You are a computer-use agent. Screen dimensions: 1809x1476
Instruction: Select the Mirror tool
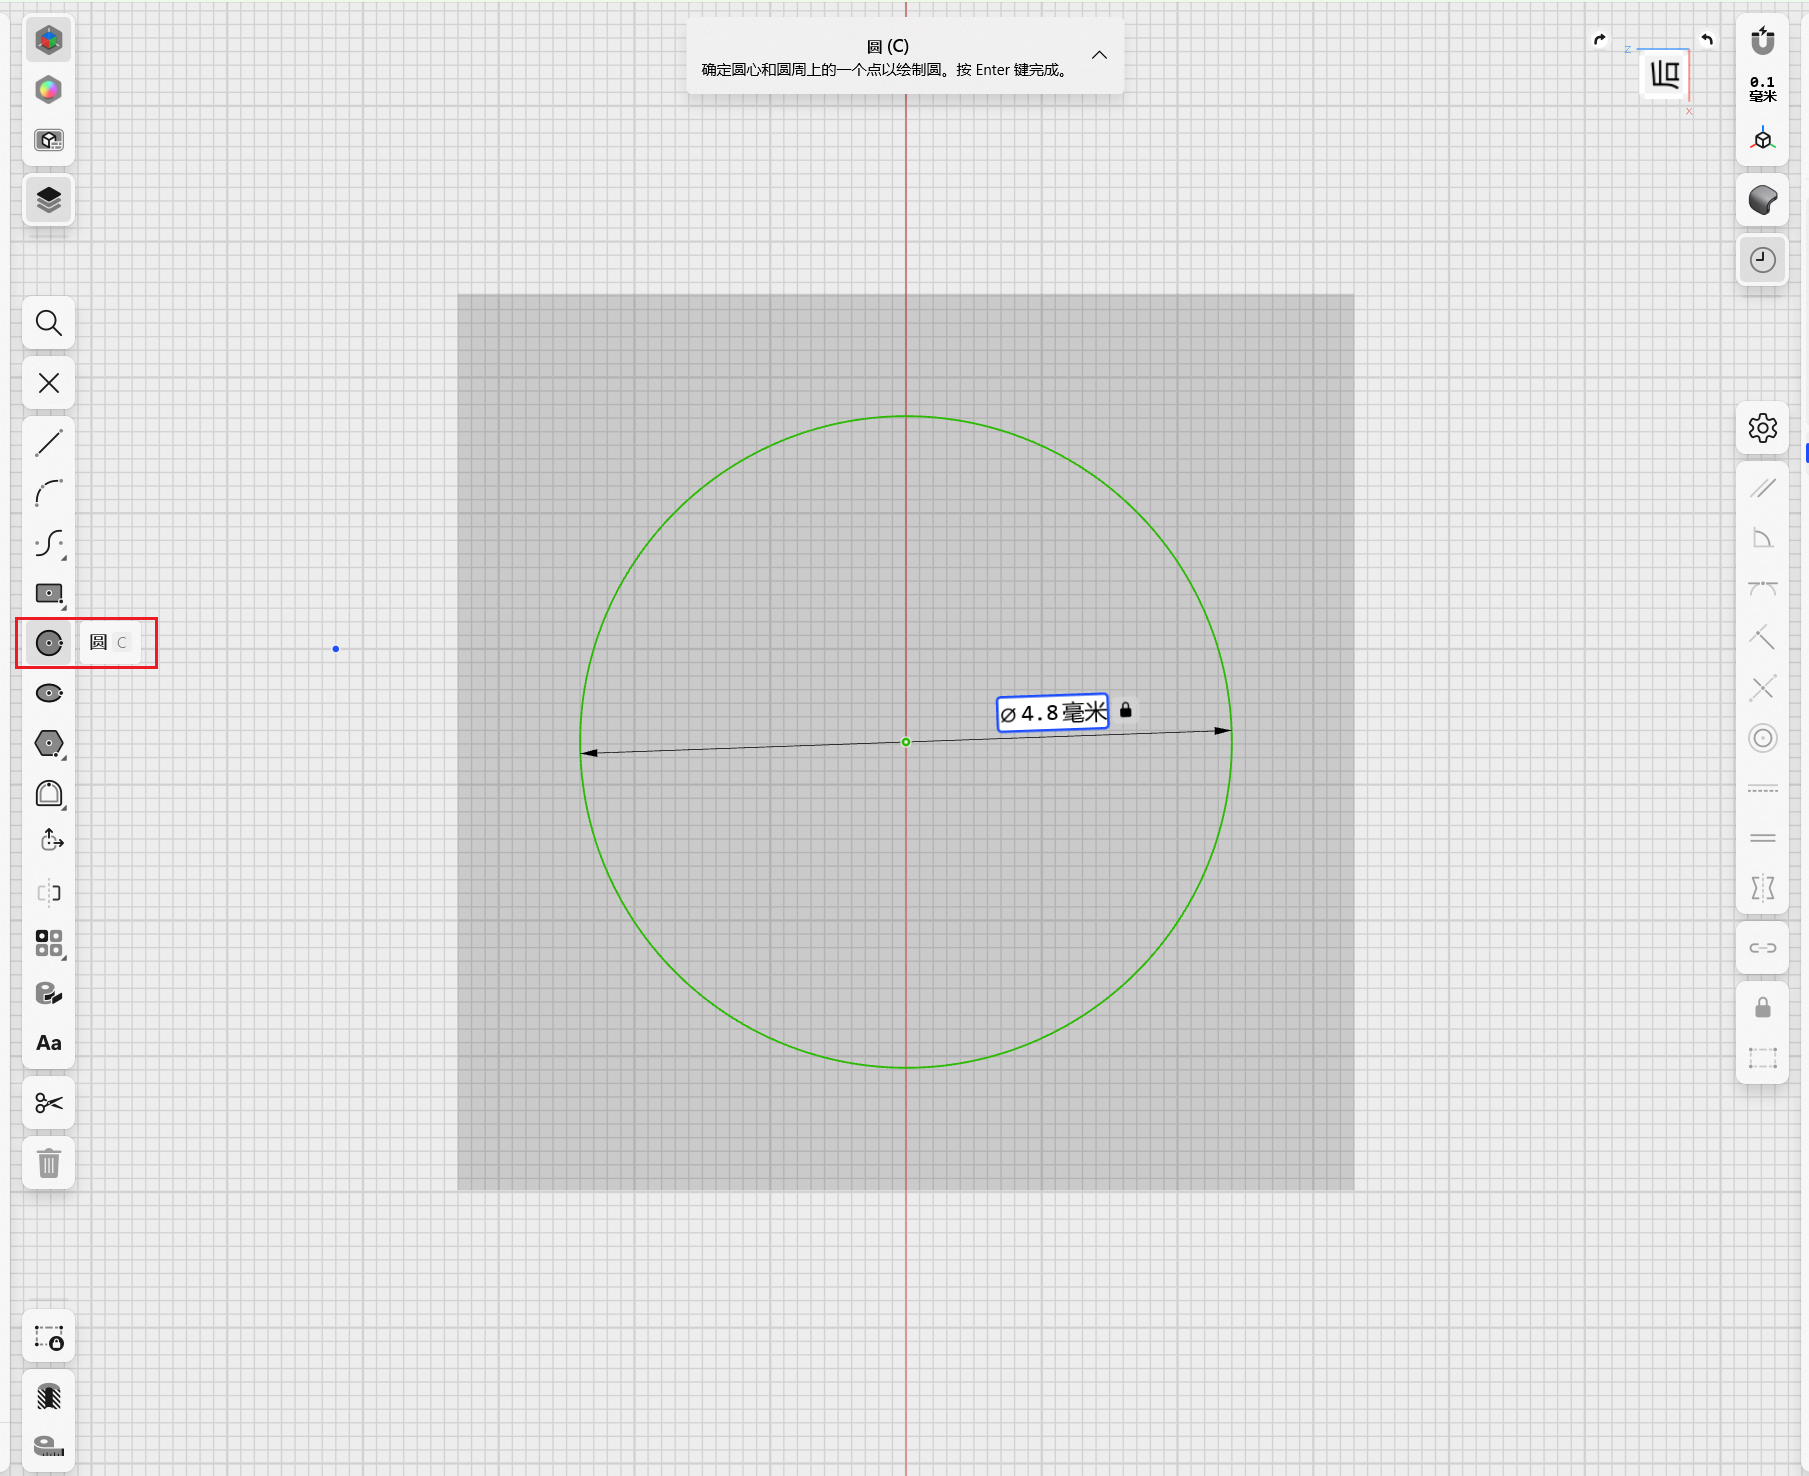point(49,893)
